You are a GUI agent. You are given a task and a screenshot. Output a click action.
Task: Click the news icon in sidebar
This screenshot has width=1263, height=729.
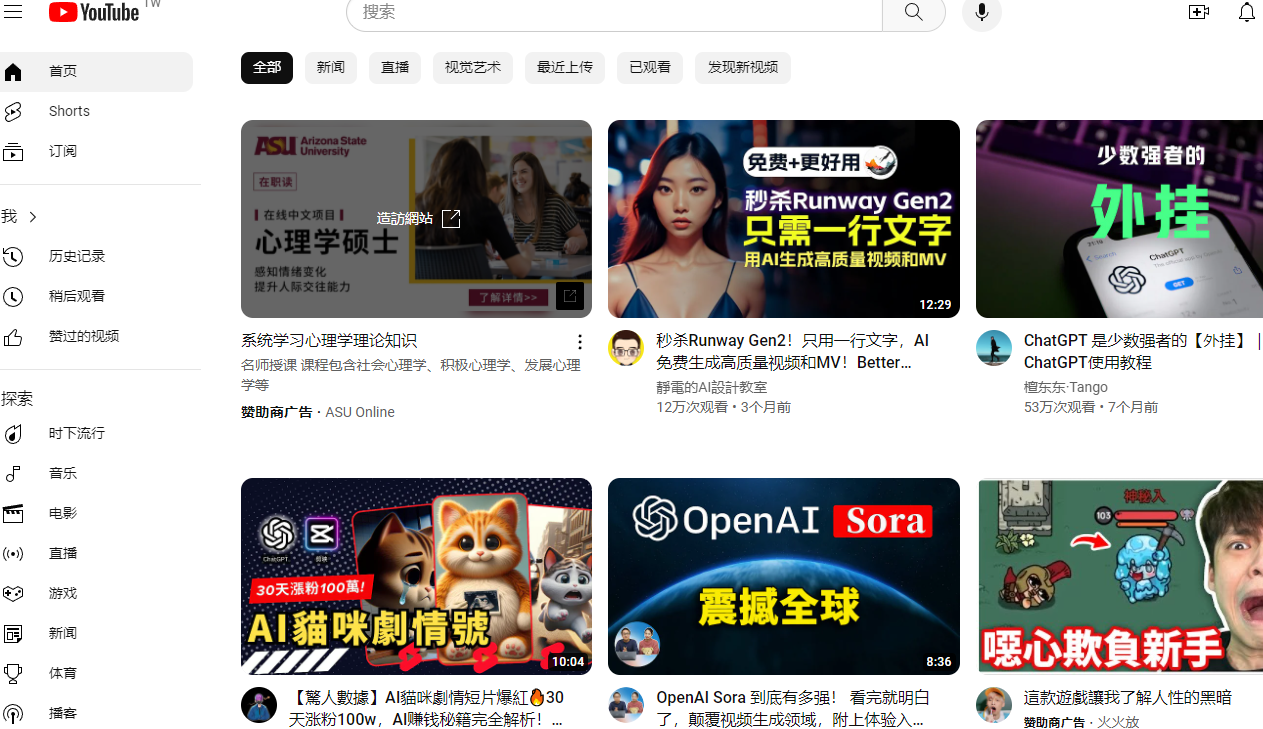pyautogui.click(x=13, y=634)
